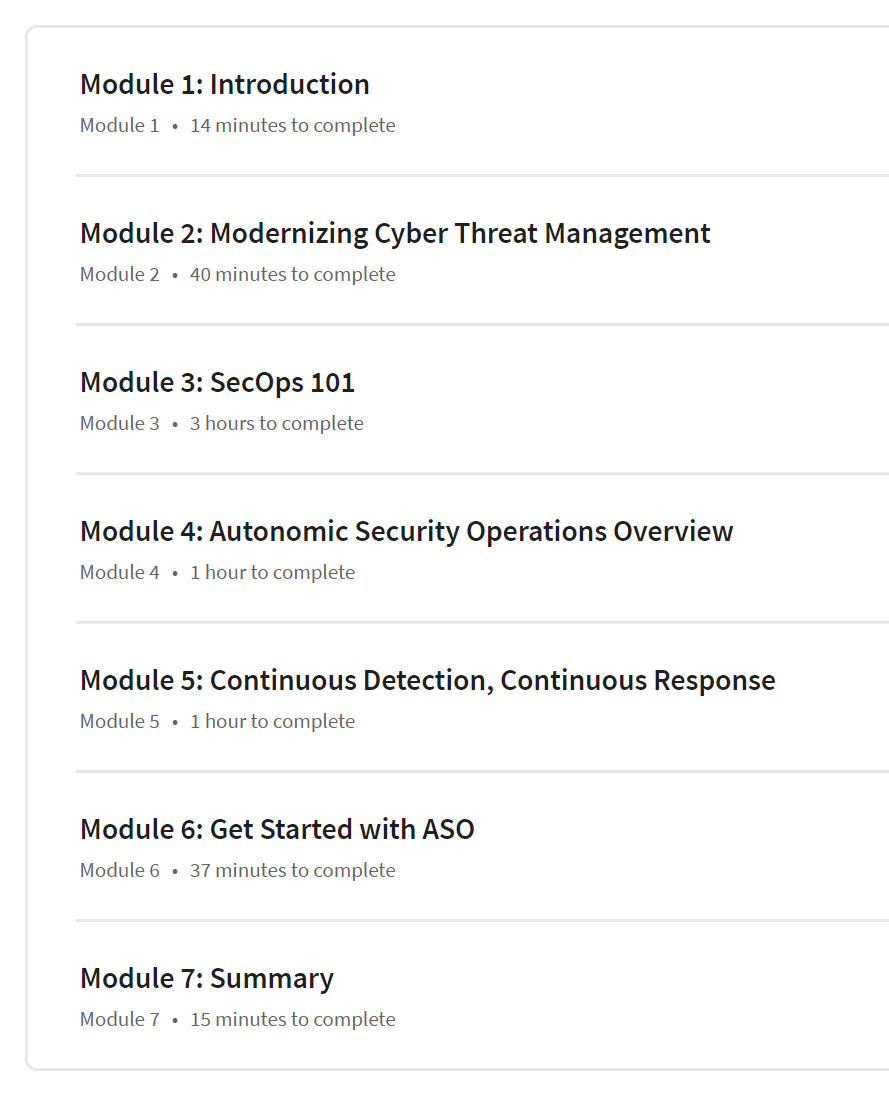889x1095 pixels.
Task: Select the '3 hours to complete' text
Action: coord(277,423)
